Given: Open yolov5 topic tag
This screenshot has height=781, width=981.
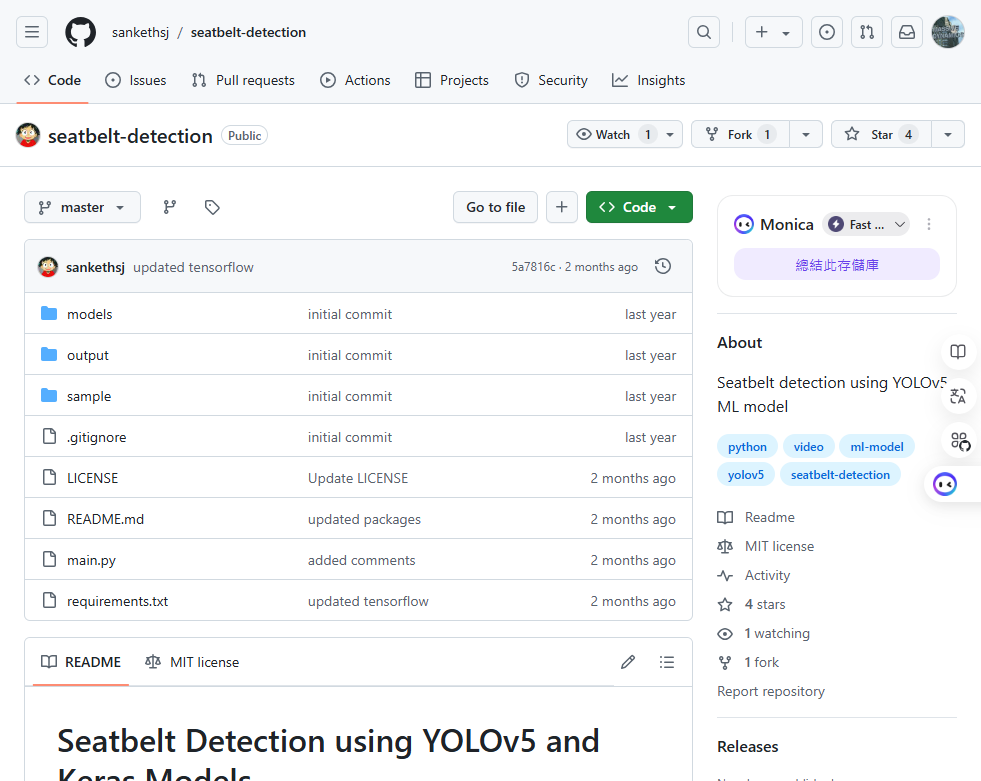Looking at the screenshot, I should [x=746, y=474].
